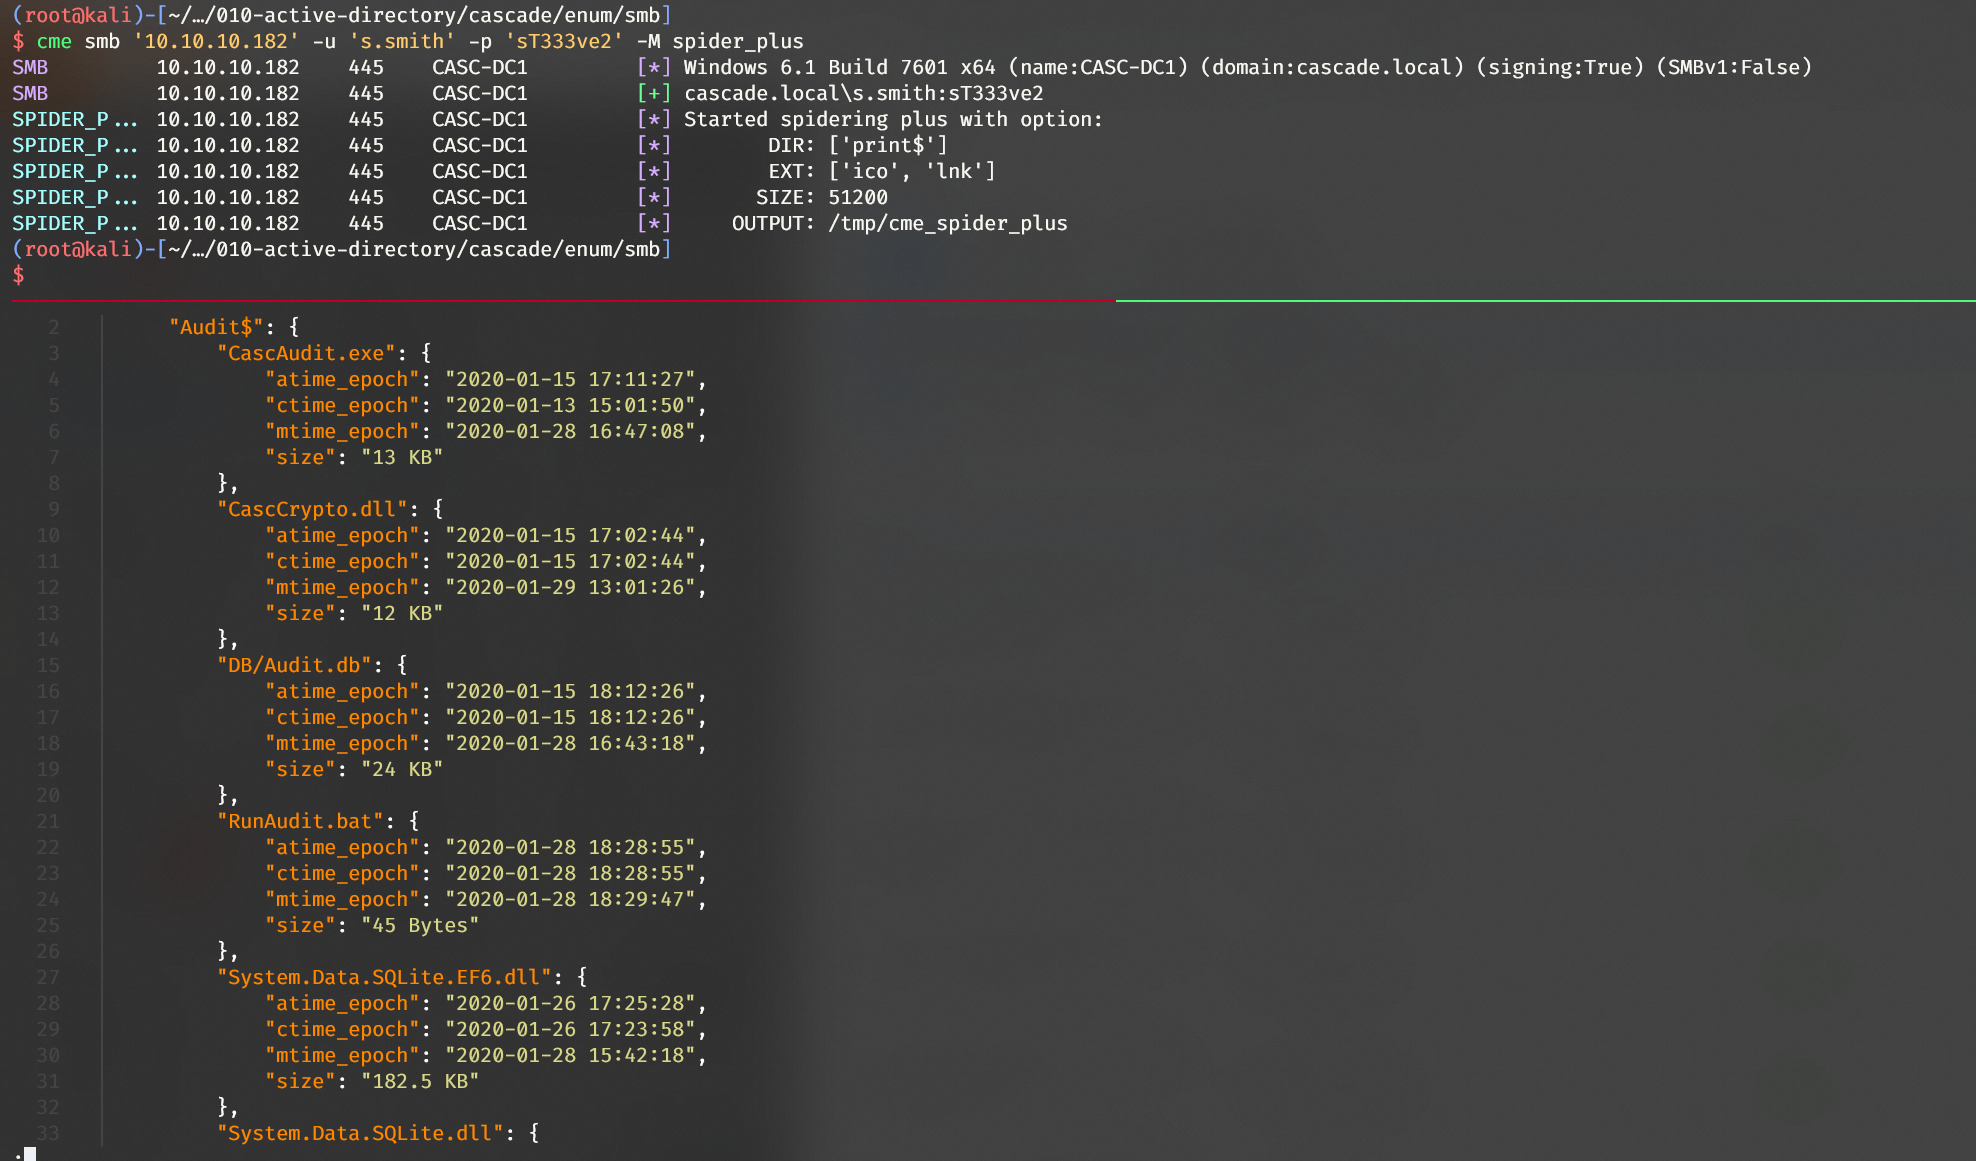Click the OUTPUT path /tmp/cme_spider_plus
This screenshot has width=1976, height=1161.
point(948,223)
